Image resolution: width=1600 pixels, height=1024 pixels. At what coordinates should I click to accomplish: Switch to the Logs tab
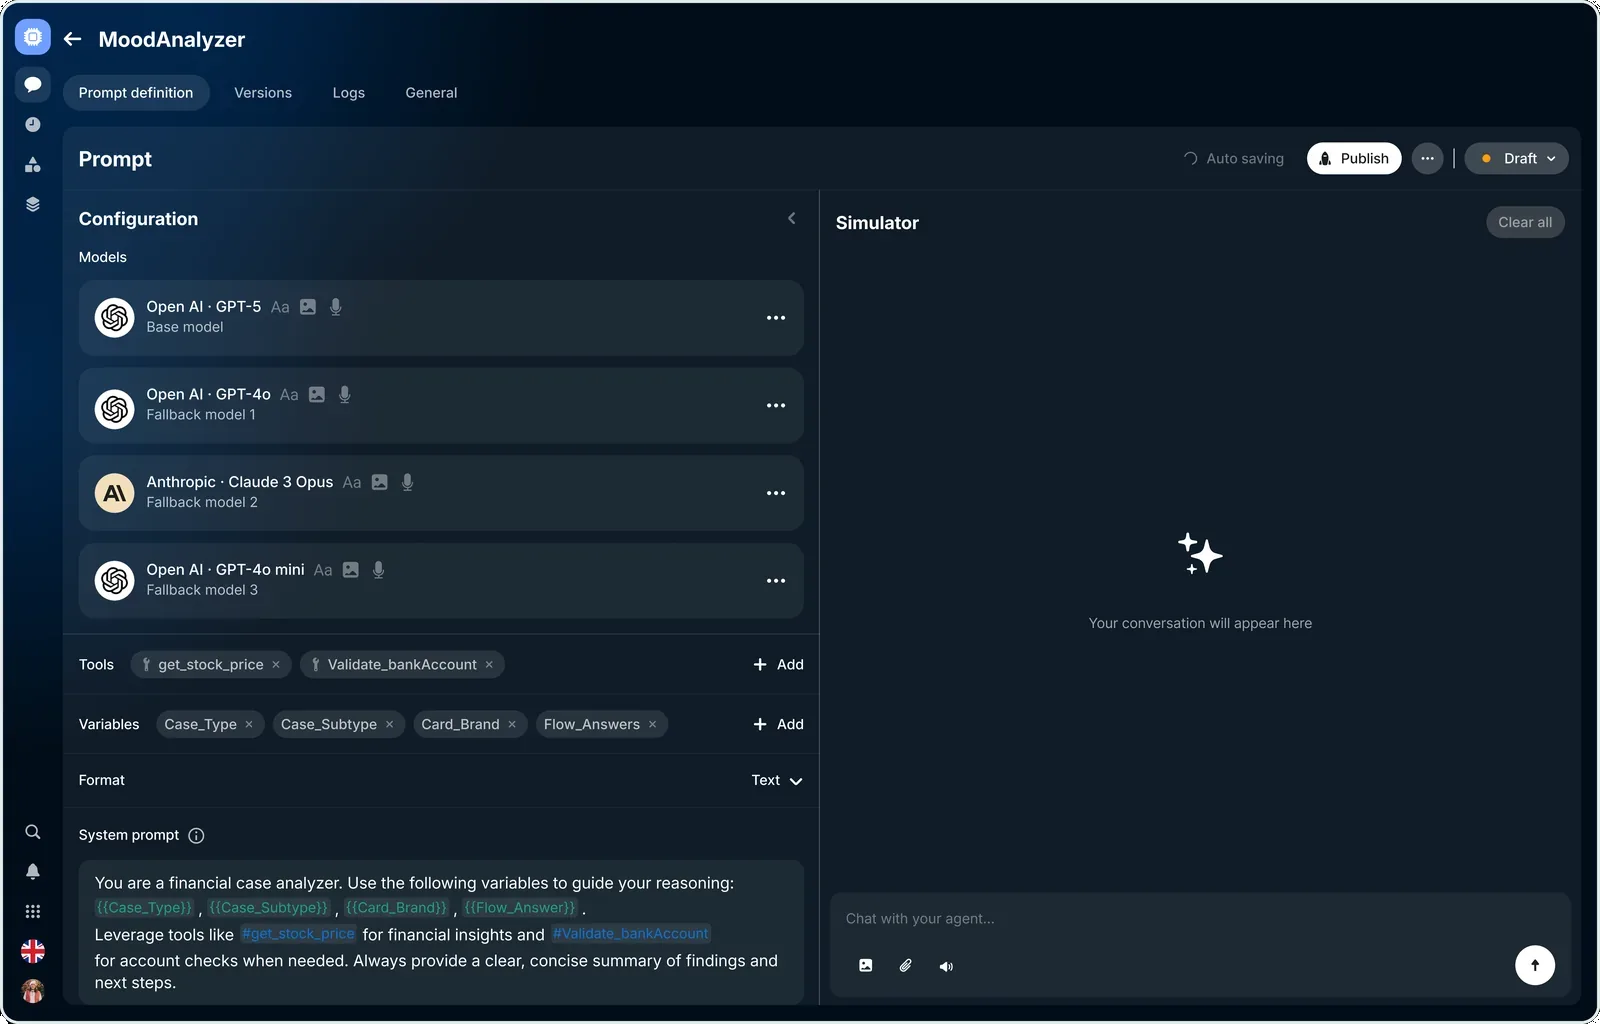349,92
